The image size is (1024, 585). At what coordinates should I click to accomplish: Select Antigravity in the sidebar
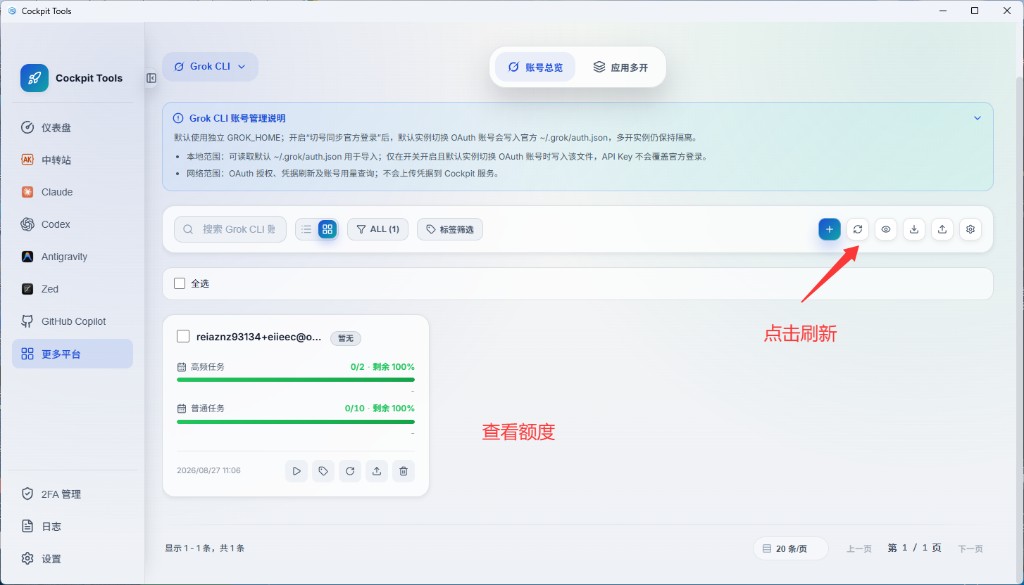click(x=72, y=257)
